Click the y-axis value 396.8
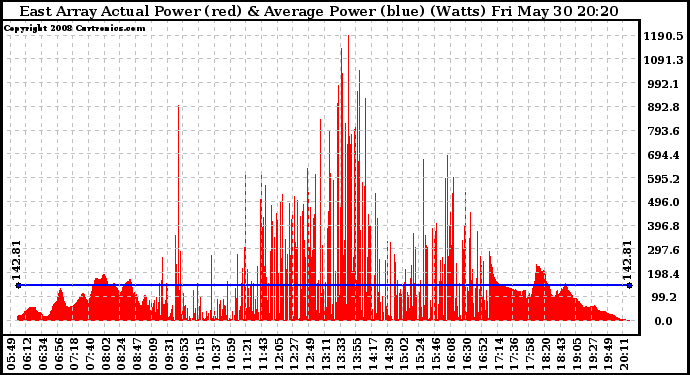The image size is (690, 375). 663,226
